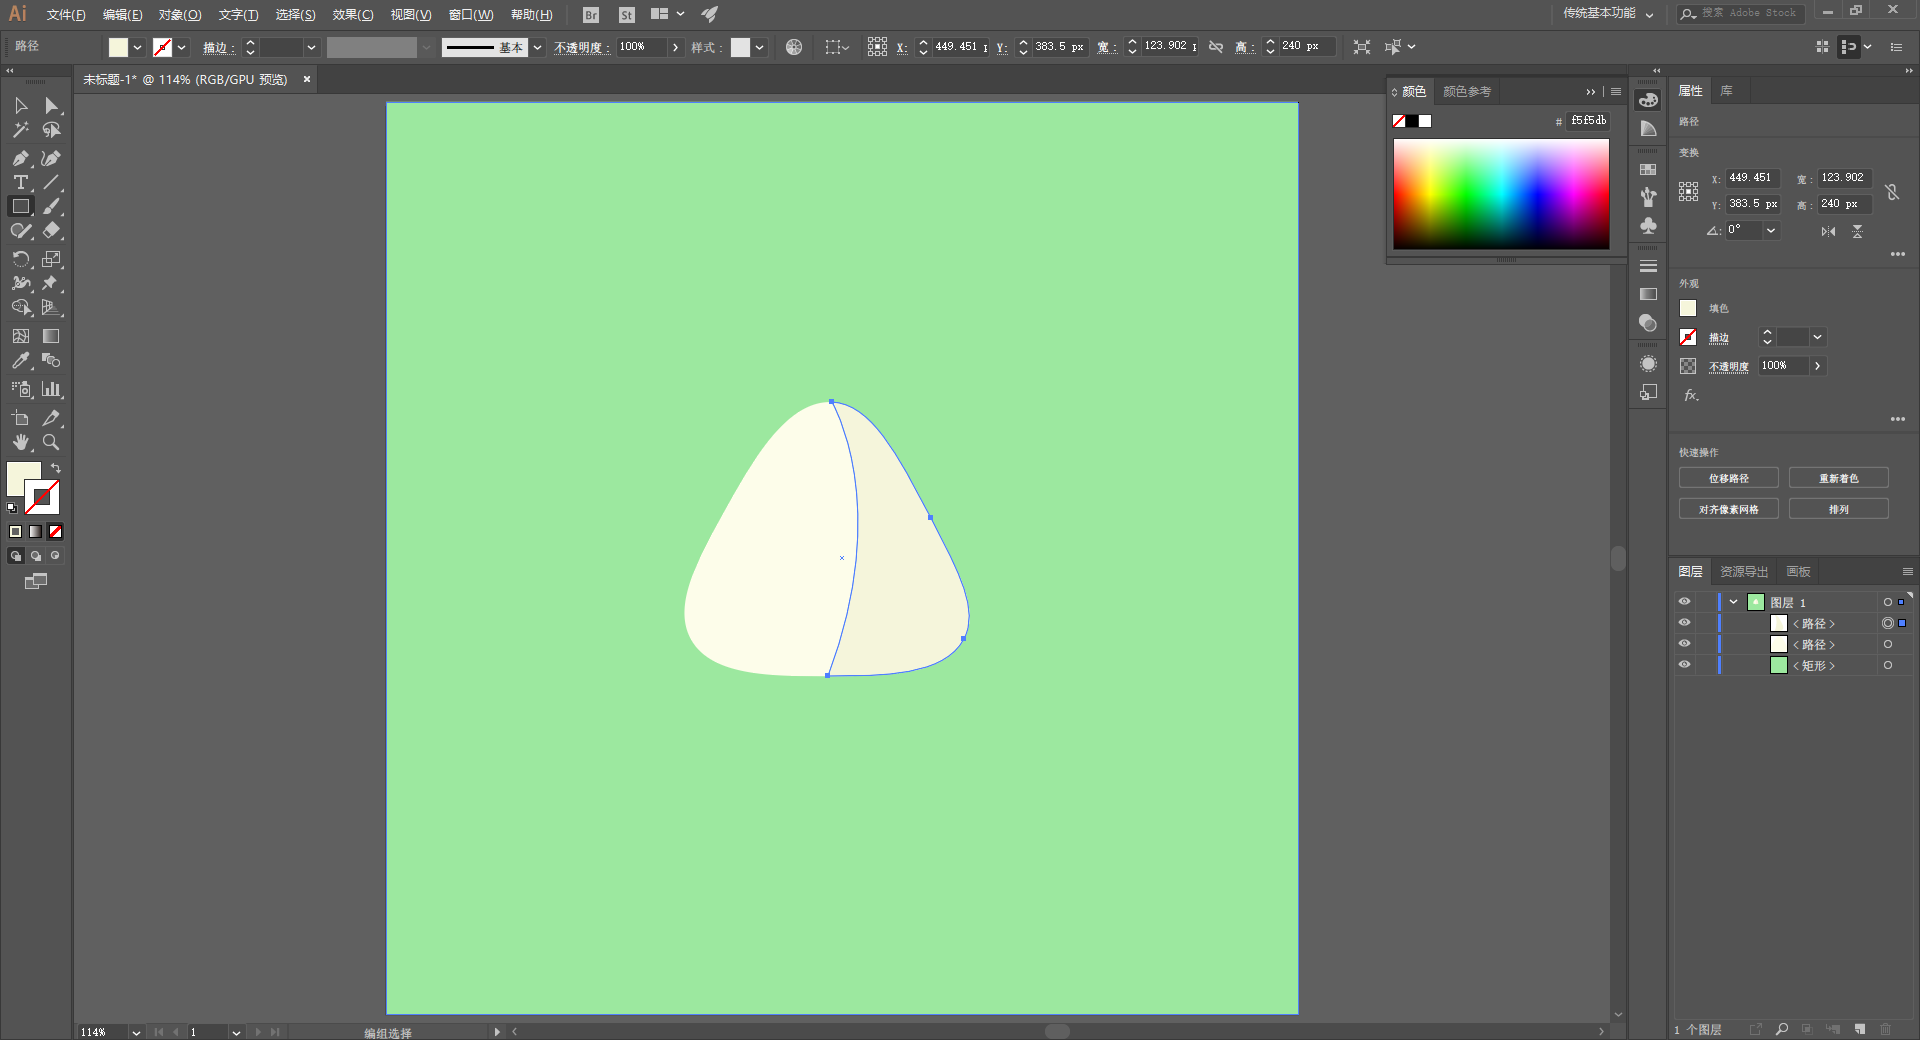Click target circle of 矩形 layer

click(x=1888, y=665)
